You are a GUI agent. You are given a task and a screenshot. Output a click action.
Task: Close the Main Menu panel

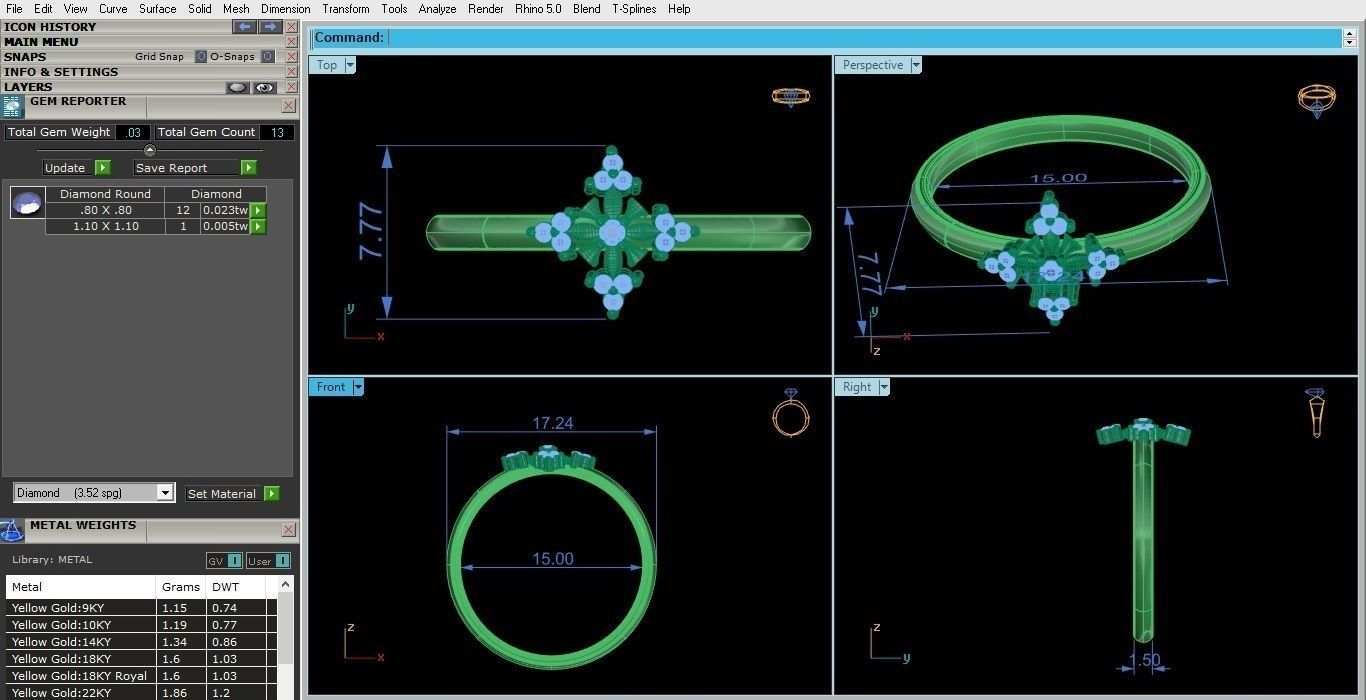coord(291,42)
